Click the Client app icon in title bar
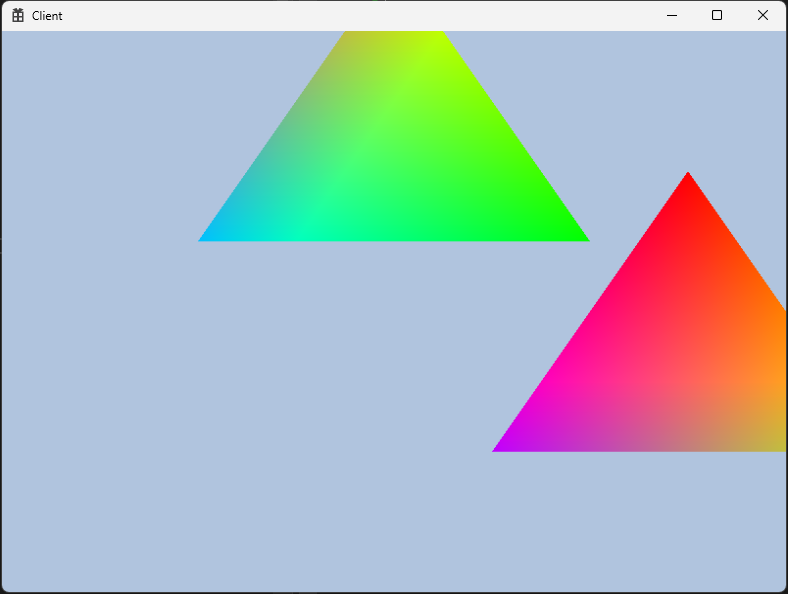The width and height of the screenshot is (788, 594). click(x=18, y=16)
